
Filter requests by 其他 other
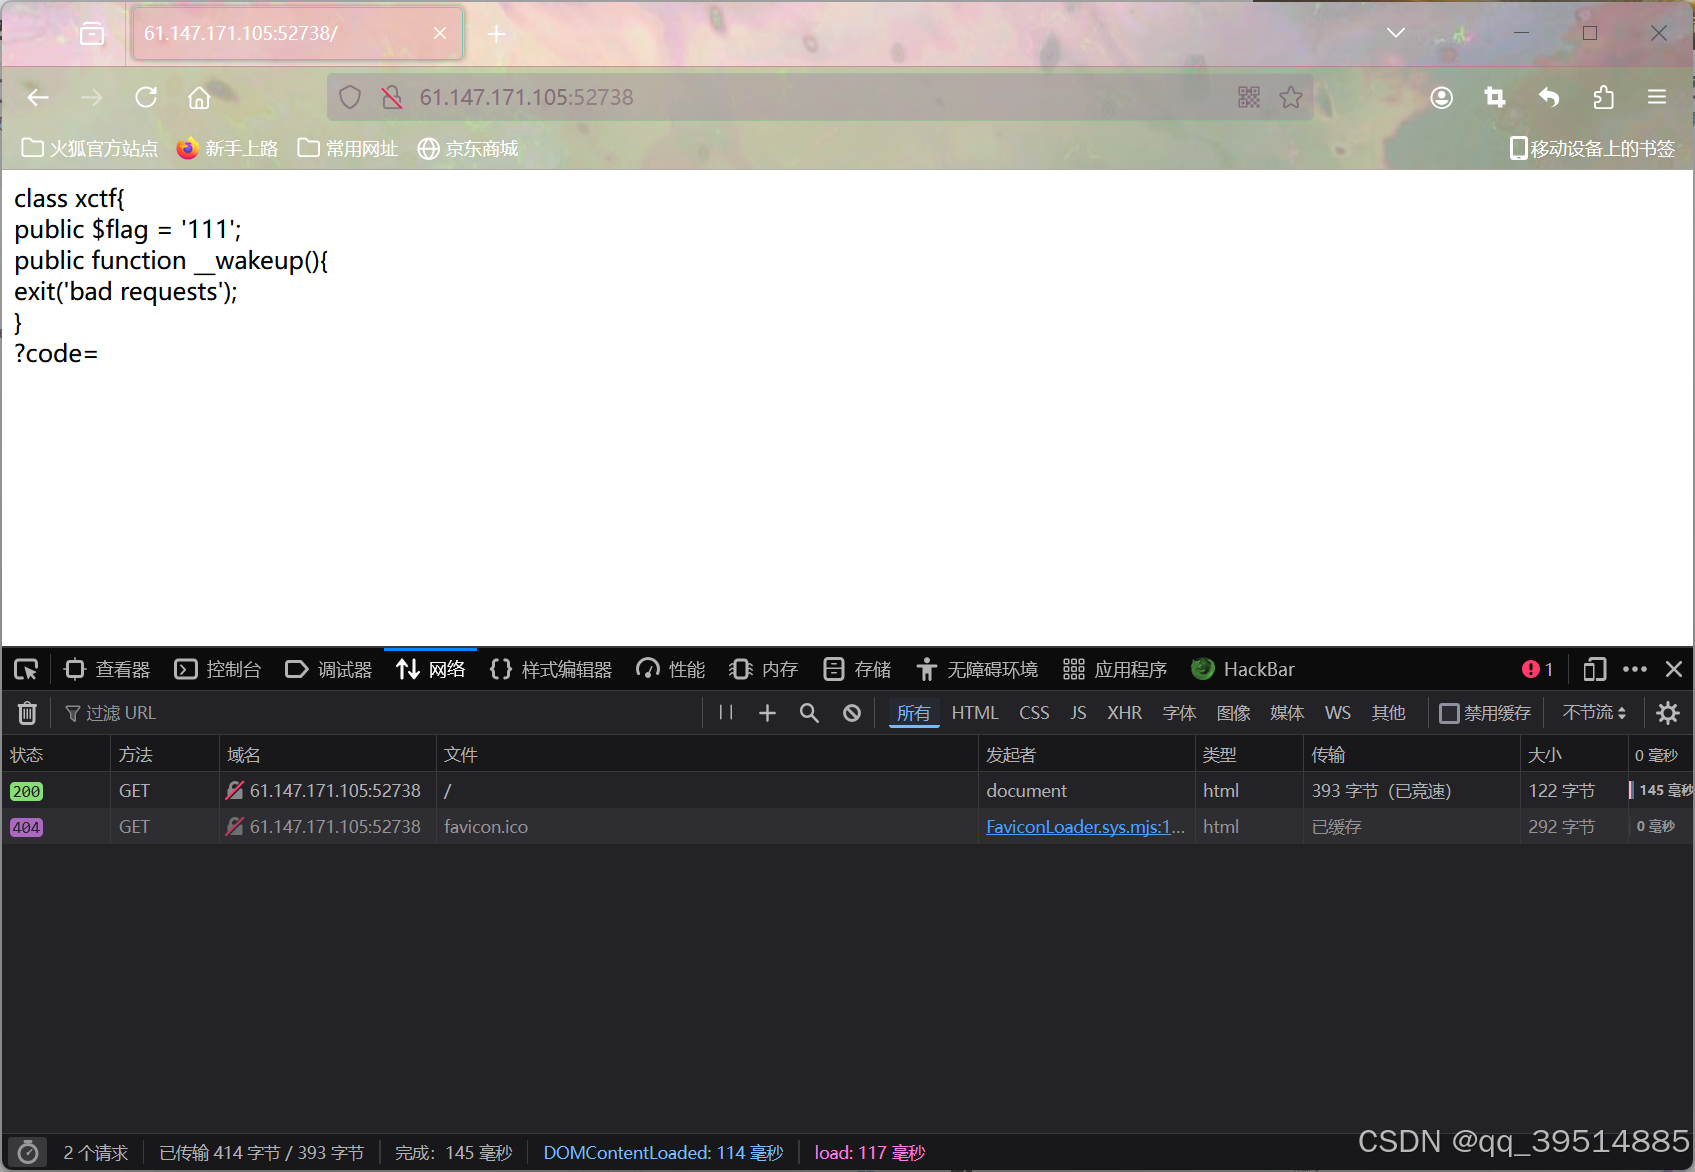(x=1388, y=713)
